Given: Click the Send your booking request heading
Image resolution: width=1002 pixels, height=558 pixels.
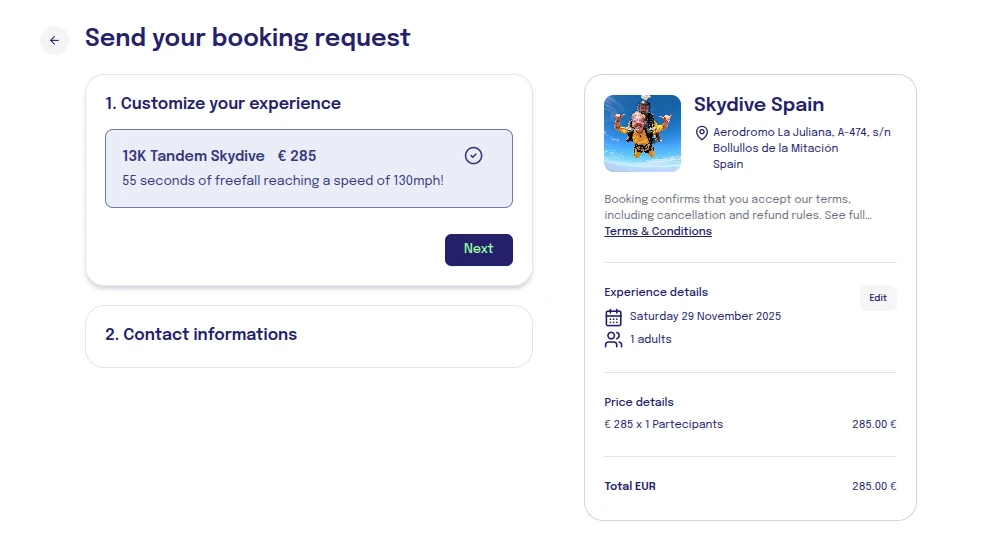Looking at the screenshot, I should (247, 38).
